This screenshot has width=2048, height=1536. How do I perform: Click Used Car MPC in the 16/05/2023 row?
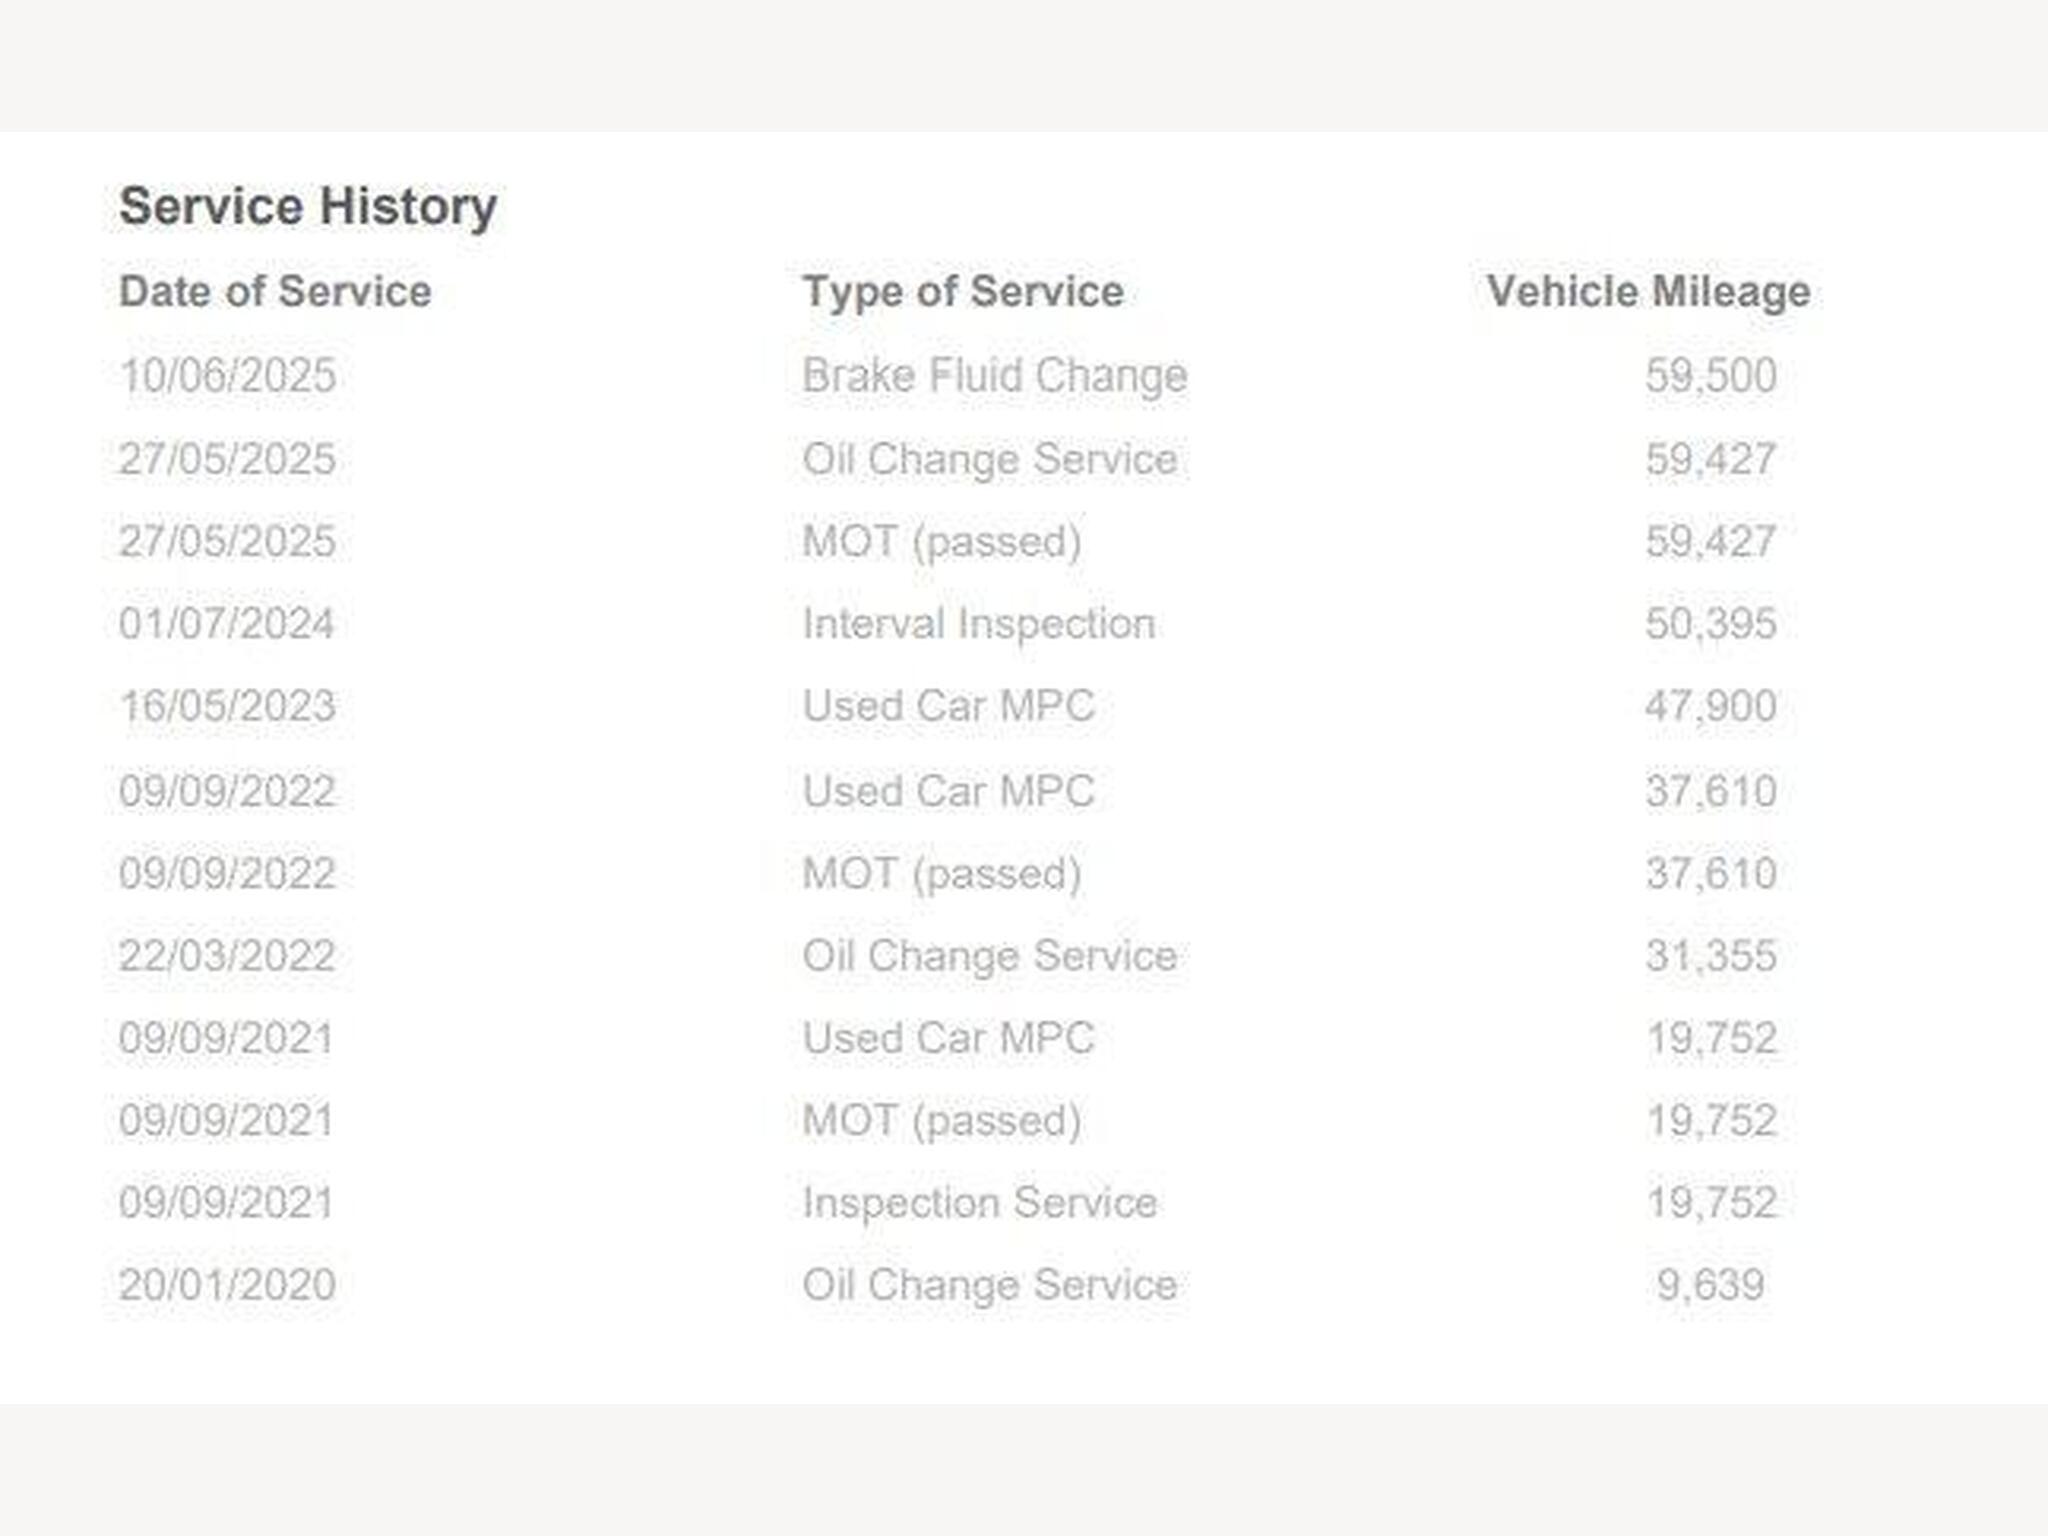click(948, 706)
